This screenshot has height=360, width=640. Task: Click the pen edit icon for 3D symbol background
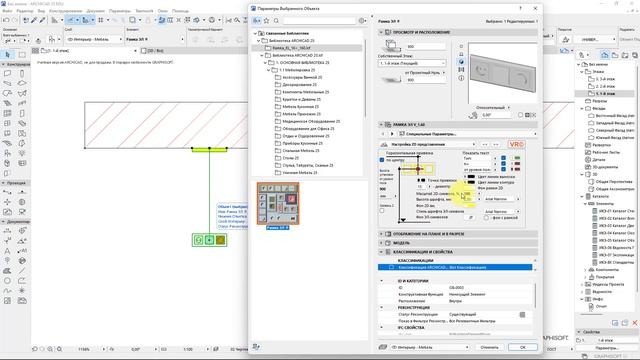tap(471, 218)
